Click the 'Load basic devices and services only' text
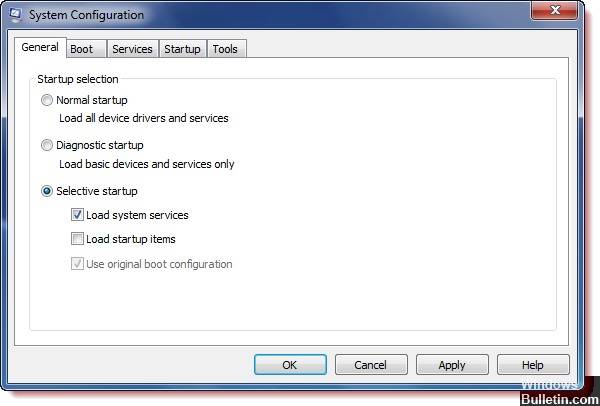 [x=147, y=164]
